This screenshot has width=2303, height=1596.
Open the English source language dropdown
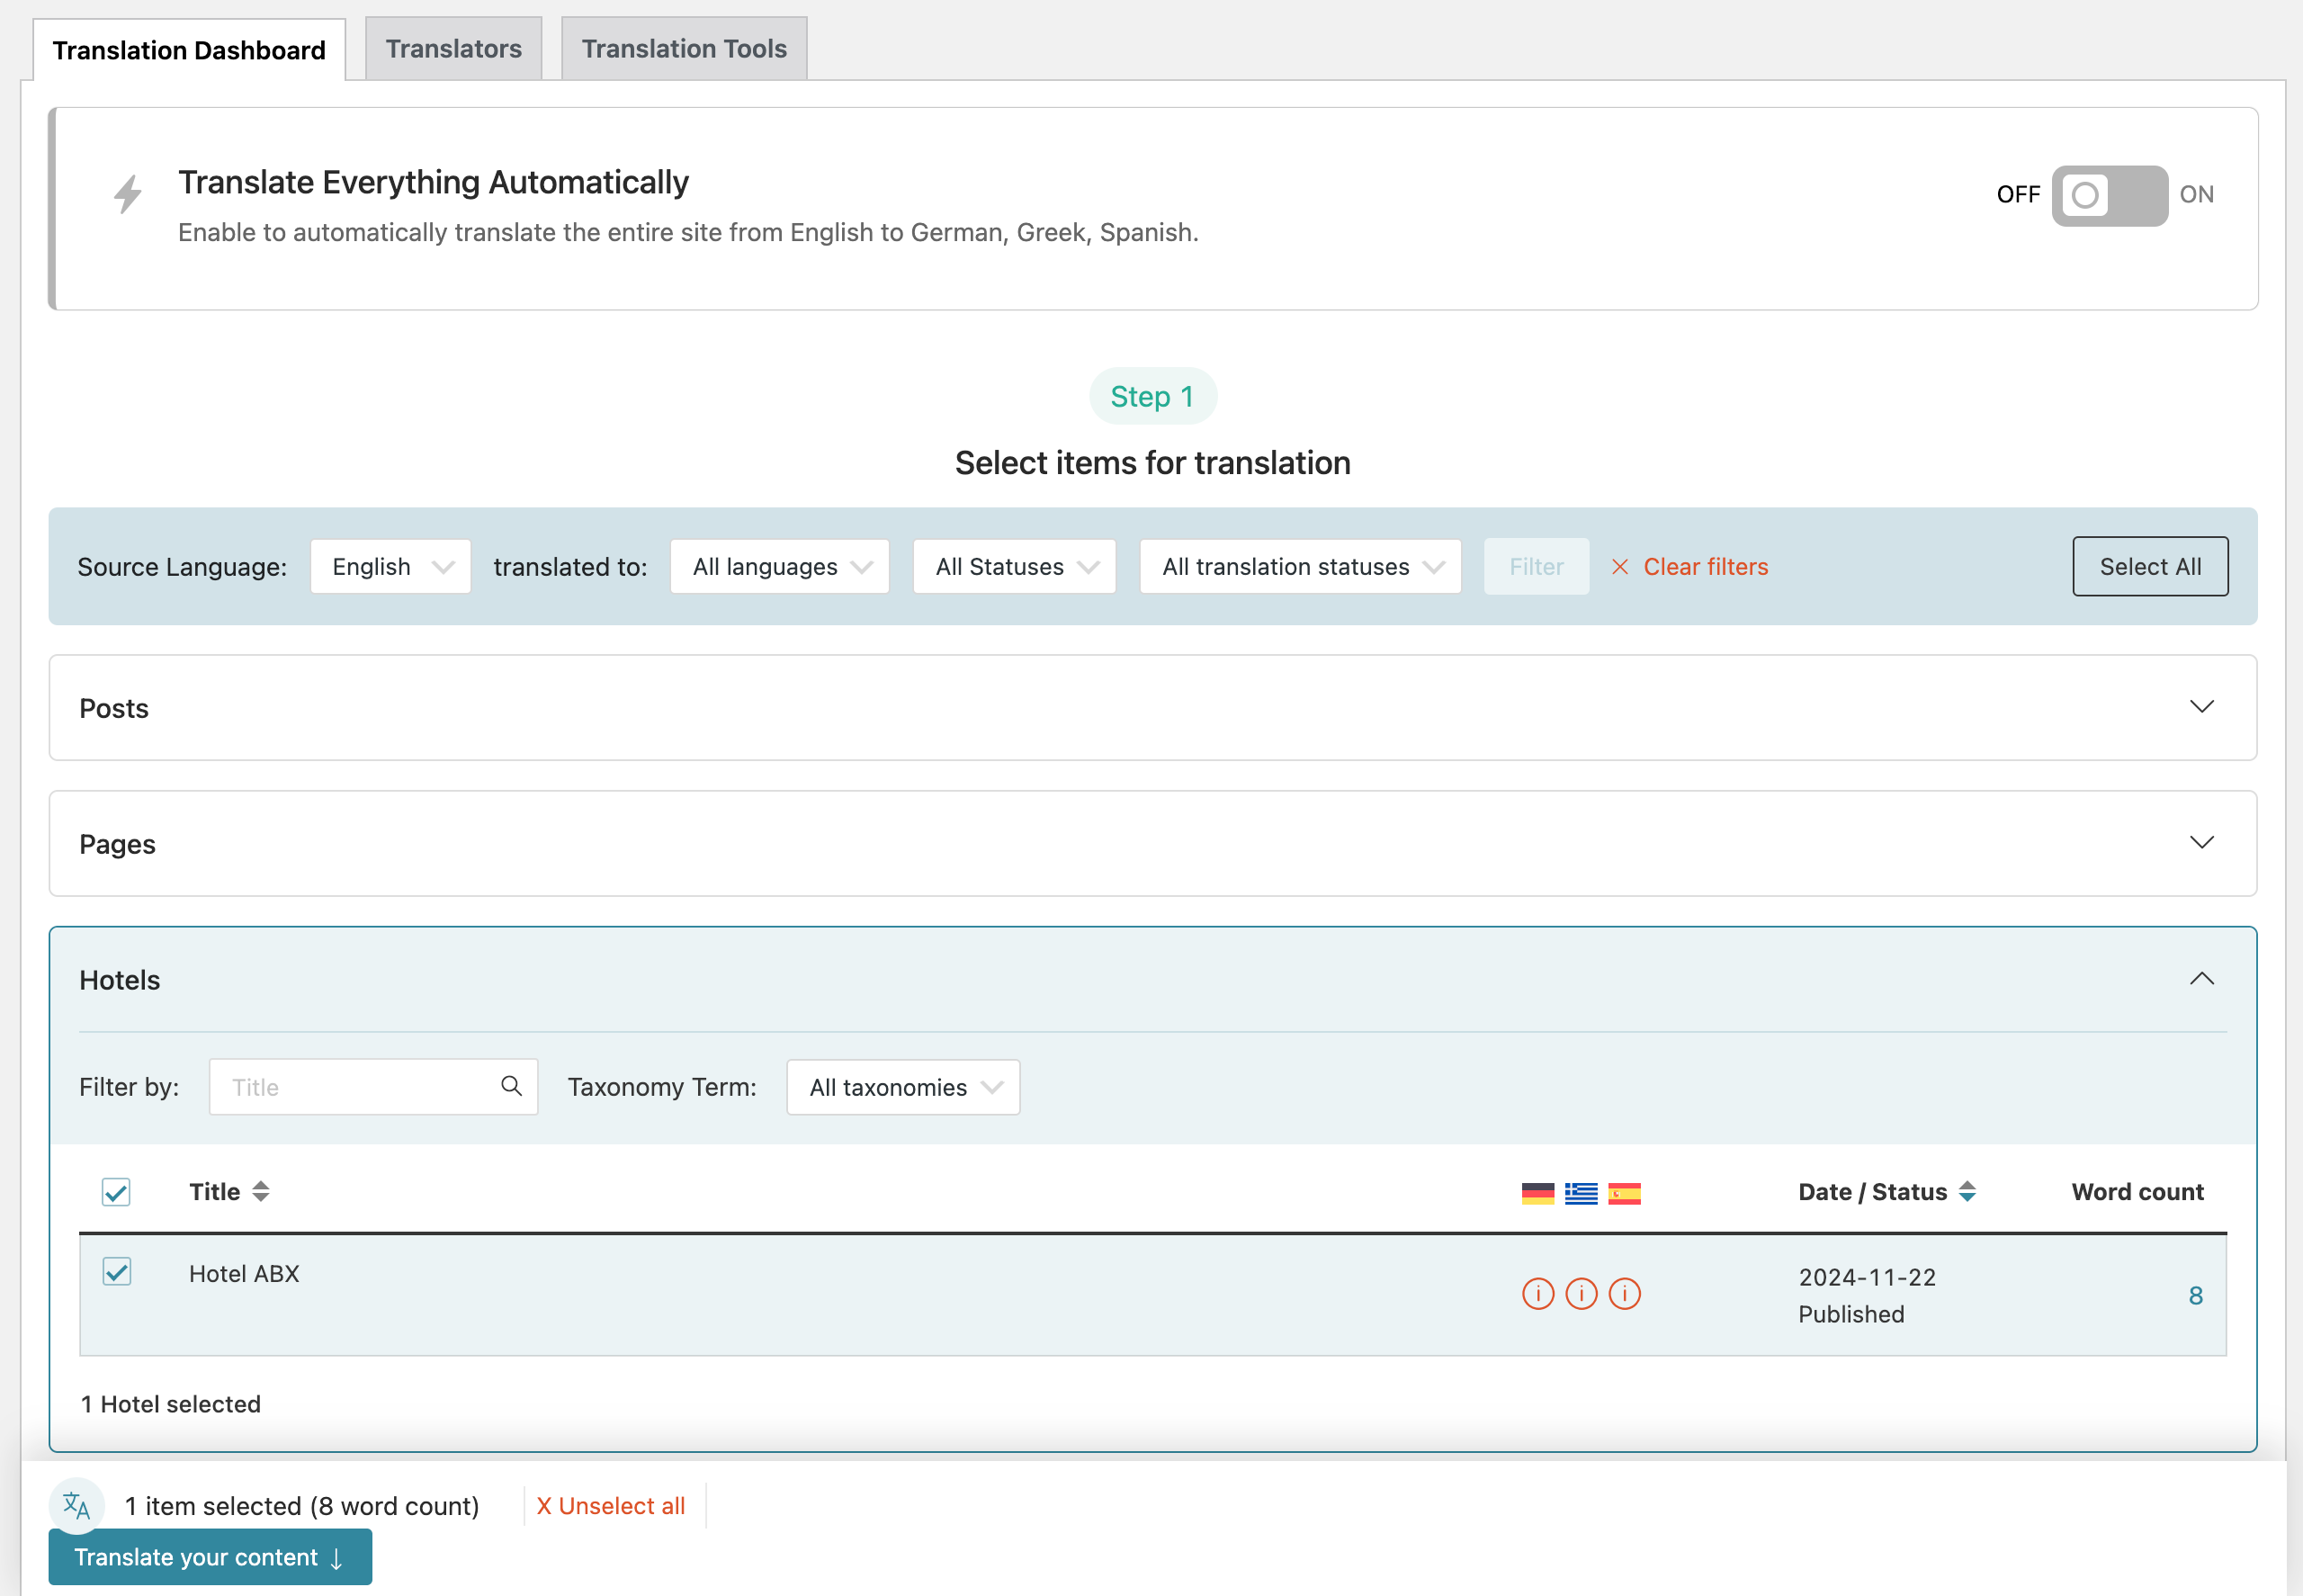390,567
